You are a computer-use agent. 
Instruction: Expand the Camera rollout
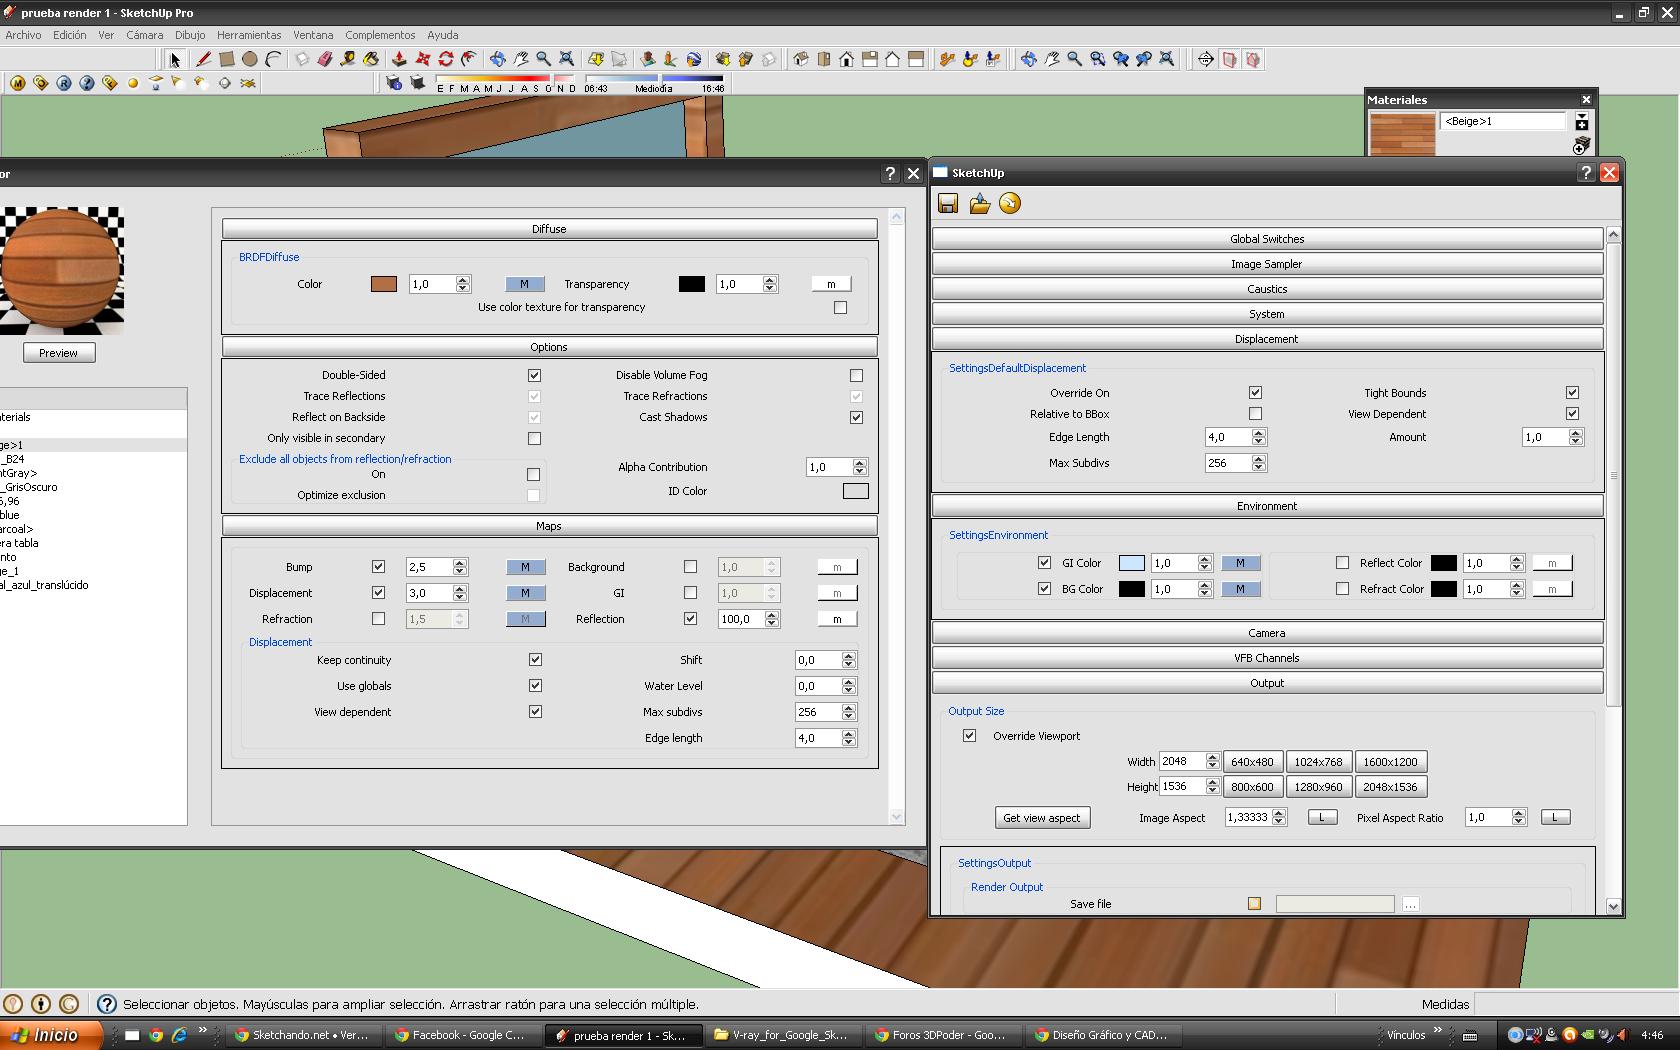(1267, 633)
